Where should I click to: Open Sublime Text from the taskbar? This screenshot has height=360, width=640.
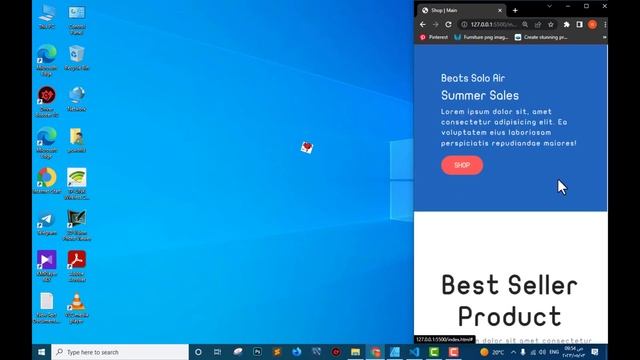coord(277,352)
